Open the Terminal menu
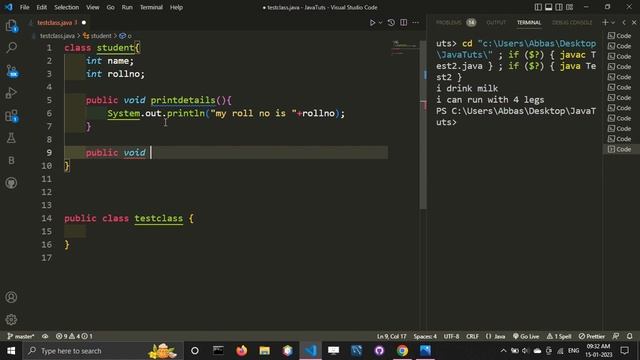This screenshot has height=360, width=640. click(x=151, y=7)
